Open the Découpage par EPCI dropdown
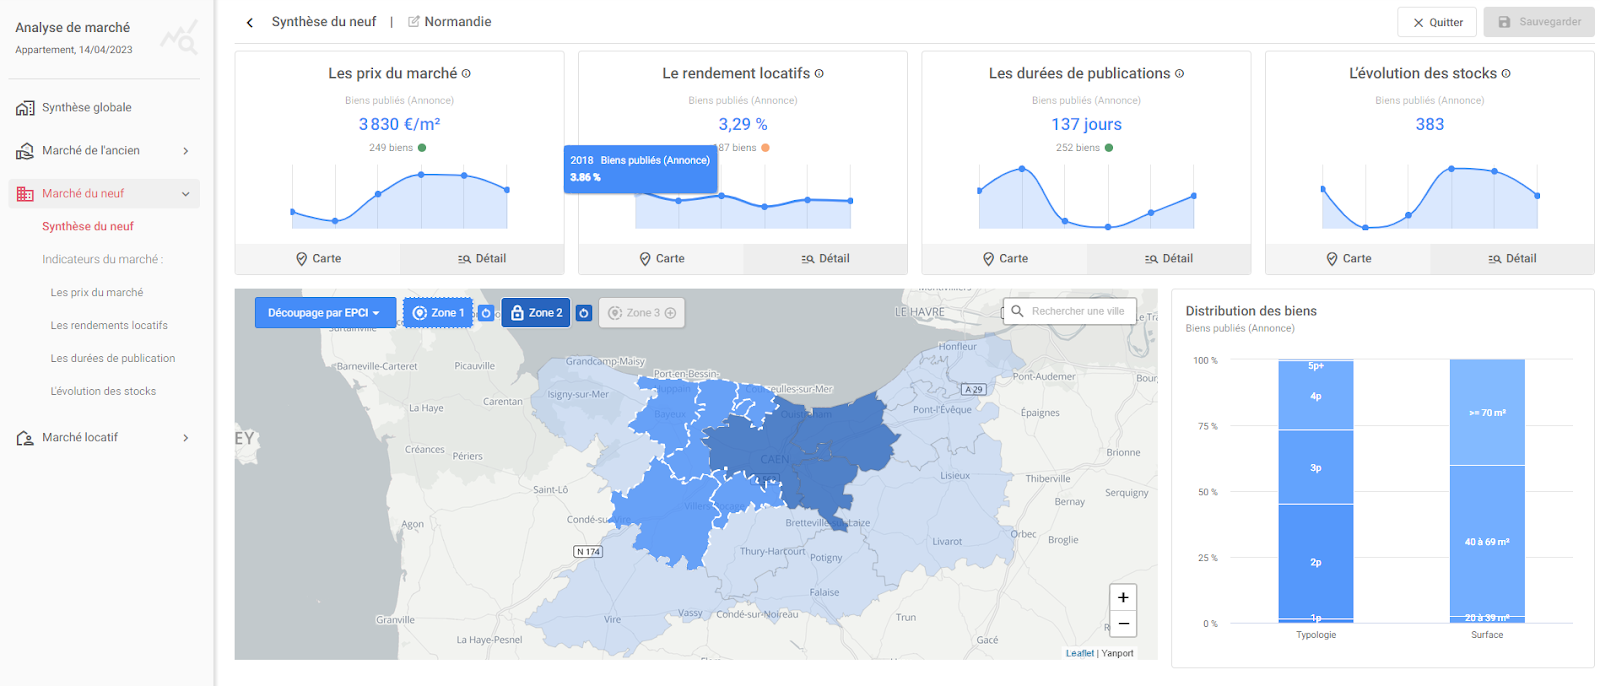 325,313
